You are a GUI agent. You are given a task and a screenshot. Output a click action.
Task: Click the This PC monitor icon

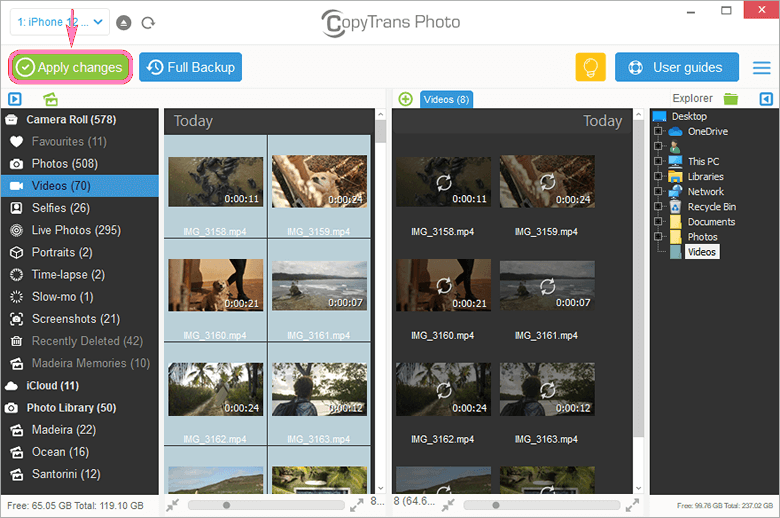(x=676, y=161)
